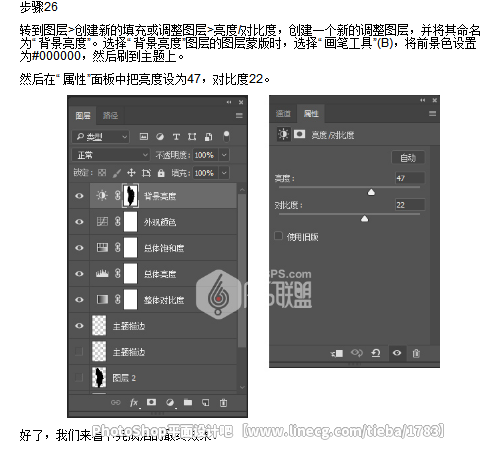Image resolution: width=500 pixels, height=450 pixels.
Task: Hide the 总体饱和度 layer
Action: pyautogui.click(x=79, y=248)
